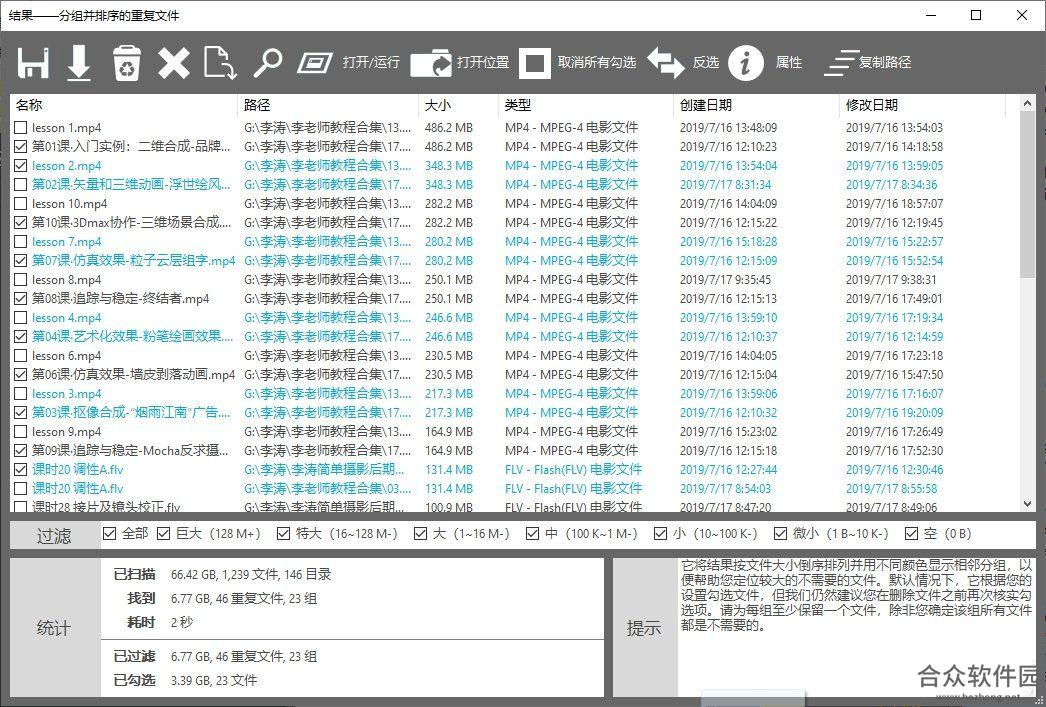The width and height of the screenshot is (1046, 707).
Task: Select the lesson 4.mp4 file name
Action: click(67, 317)
